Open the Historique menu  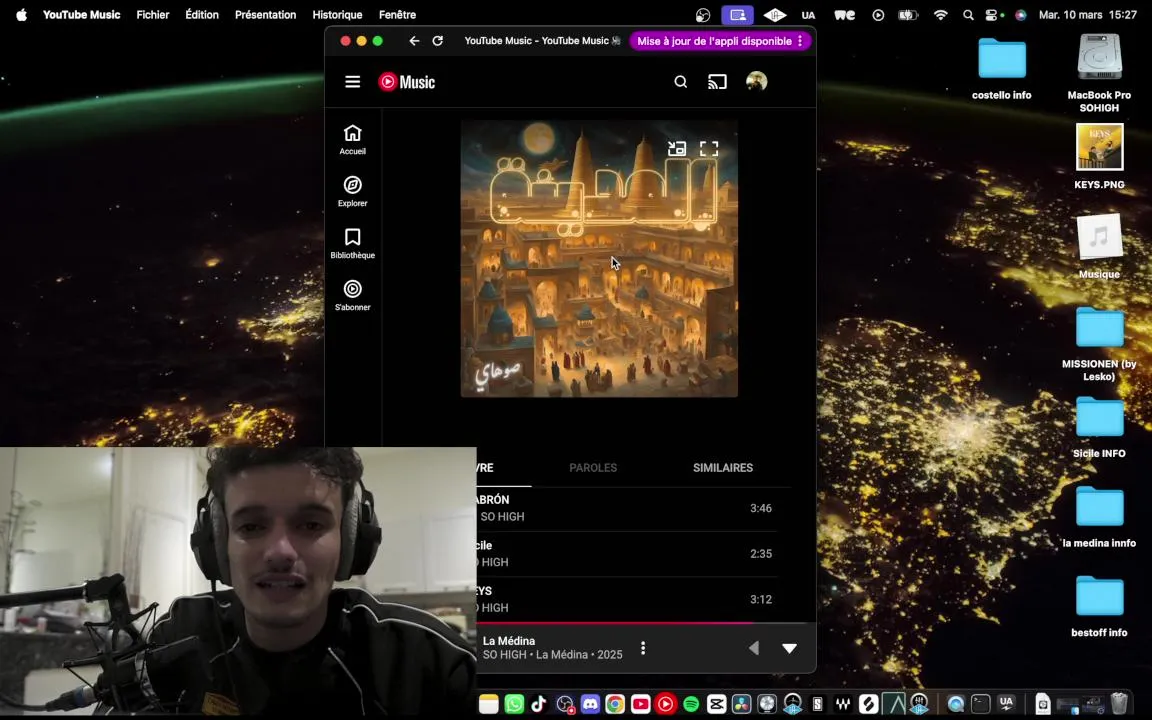point(337,15)
